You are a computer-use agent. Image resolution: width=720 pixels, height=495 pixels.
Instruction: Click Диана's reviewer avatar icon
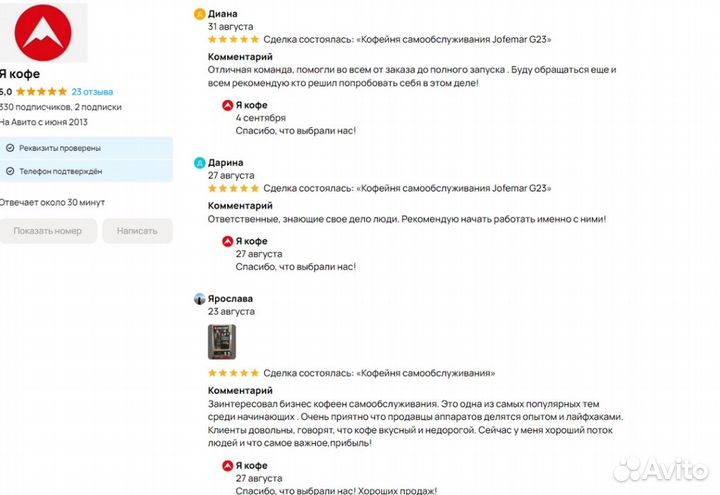[x=200, y=14]
